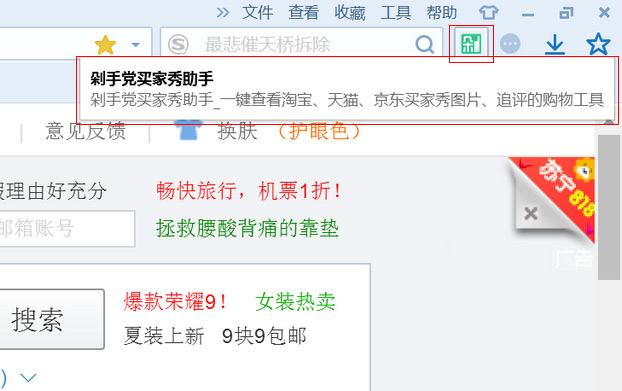This screenshot has height=391, width=622.
Task: Expand the blue chevron below the search button
Action: [29, 378]
